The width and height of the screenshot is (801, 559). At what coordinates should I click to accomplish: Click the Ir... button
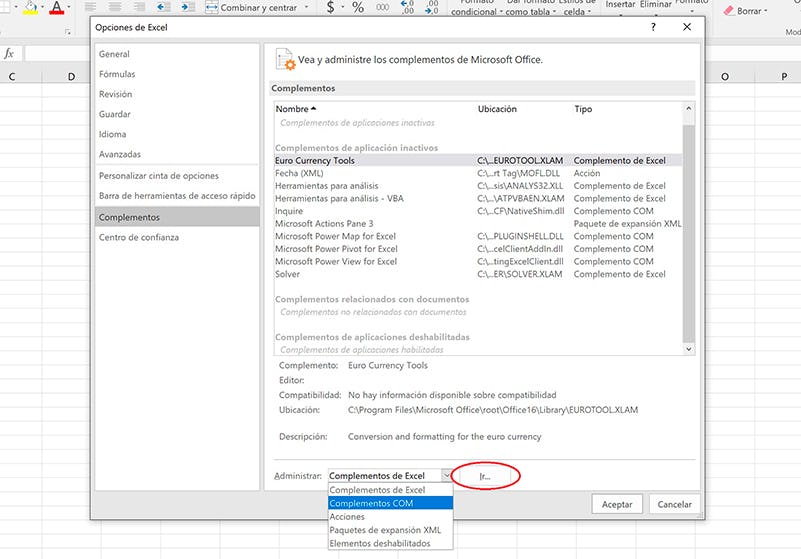[x=485, y=476]
